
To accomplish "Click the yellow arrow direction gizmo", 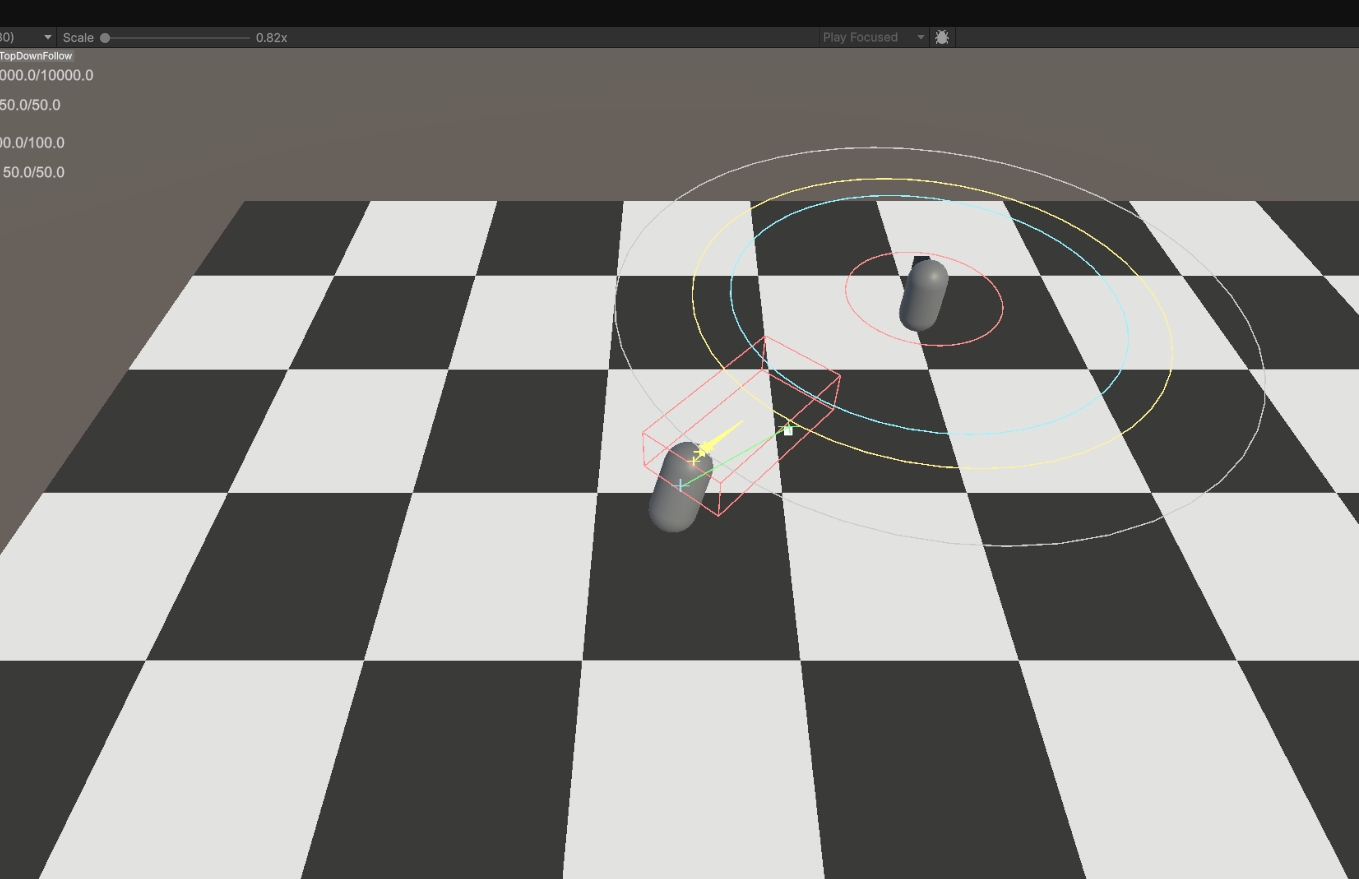I will tap(722, 436).
